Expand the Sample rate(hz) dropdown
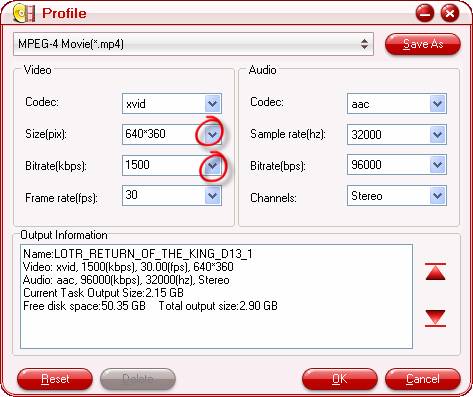This screenshot has height=397, width=473. [x=437, y=134]
